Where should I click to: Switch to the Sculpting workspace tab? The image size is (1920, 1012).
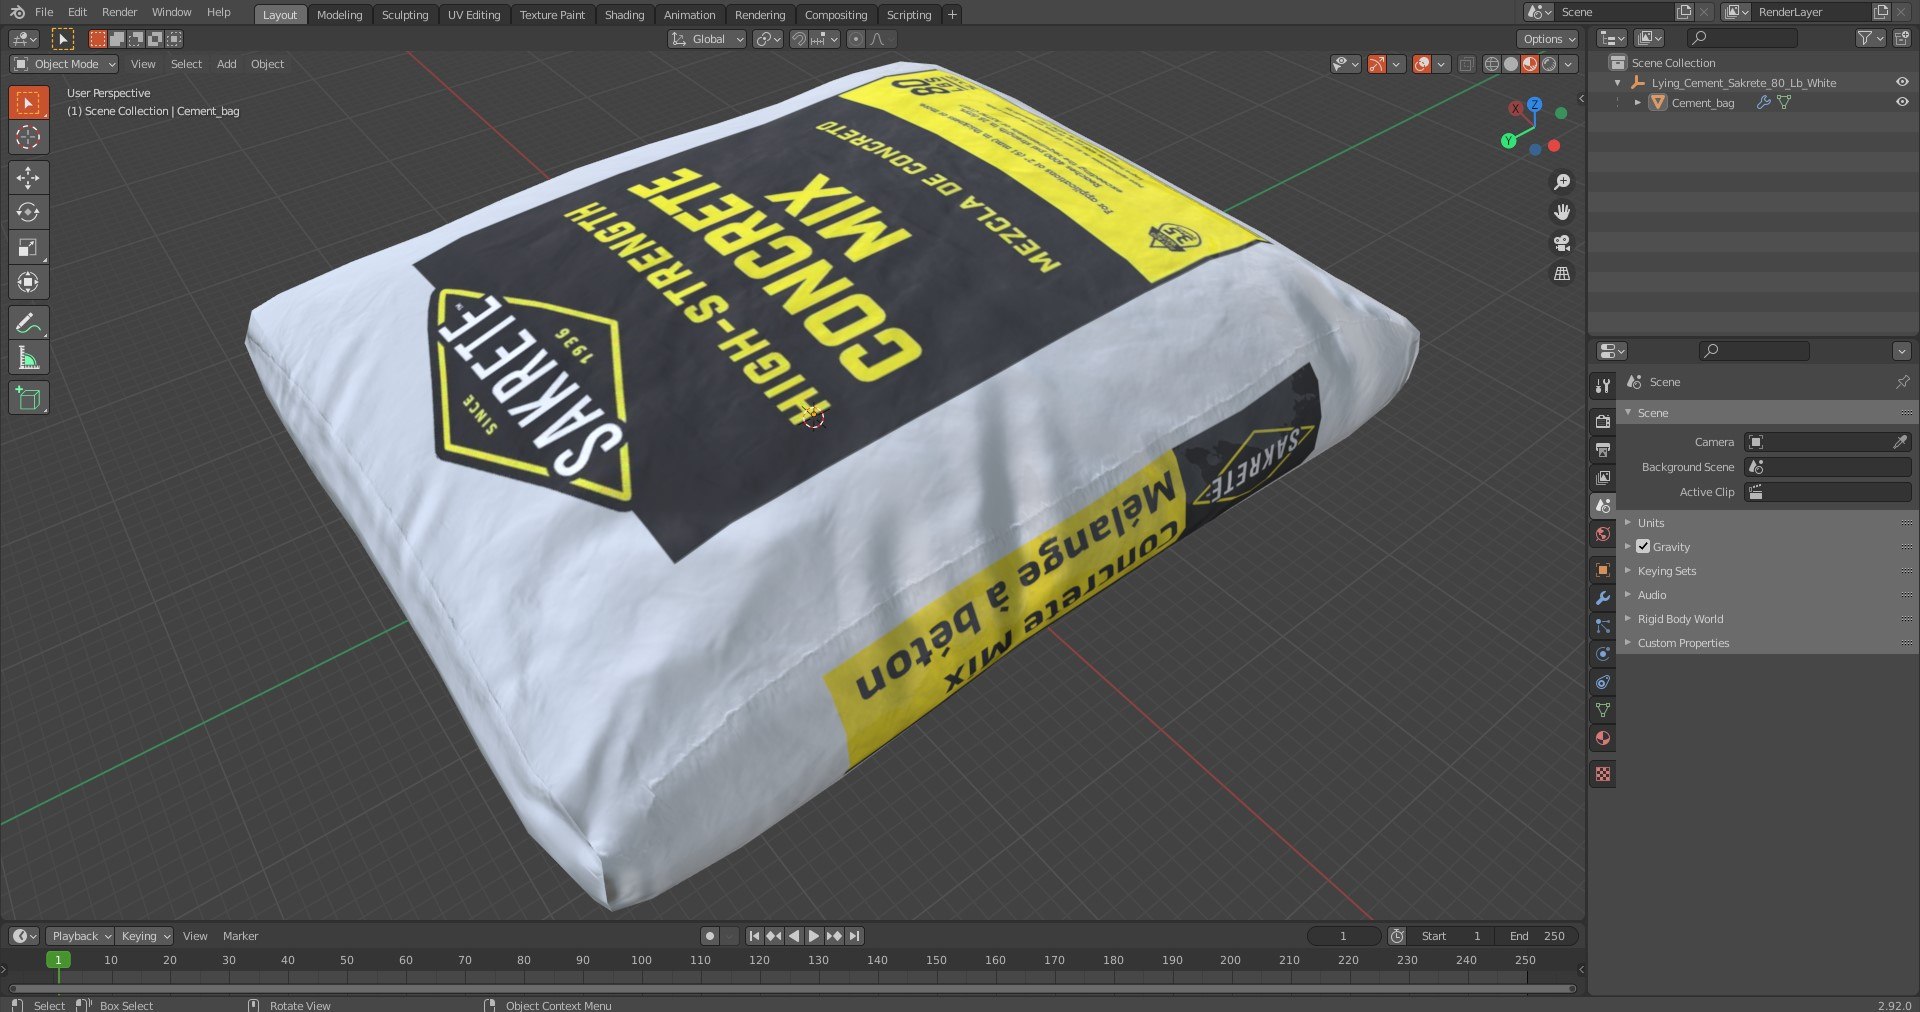coord(405,15)
